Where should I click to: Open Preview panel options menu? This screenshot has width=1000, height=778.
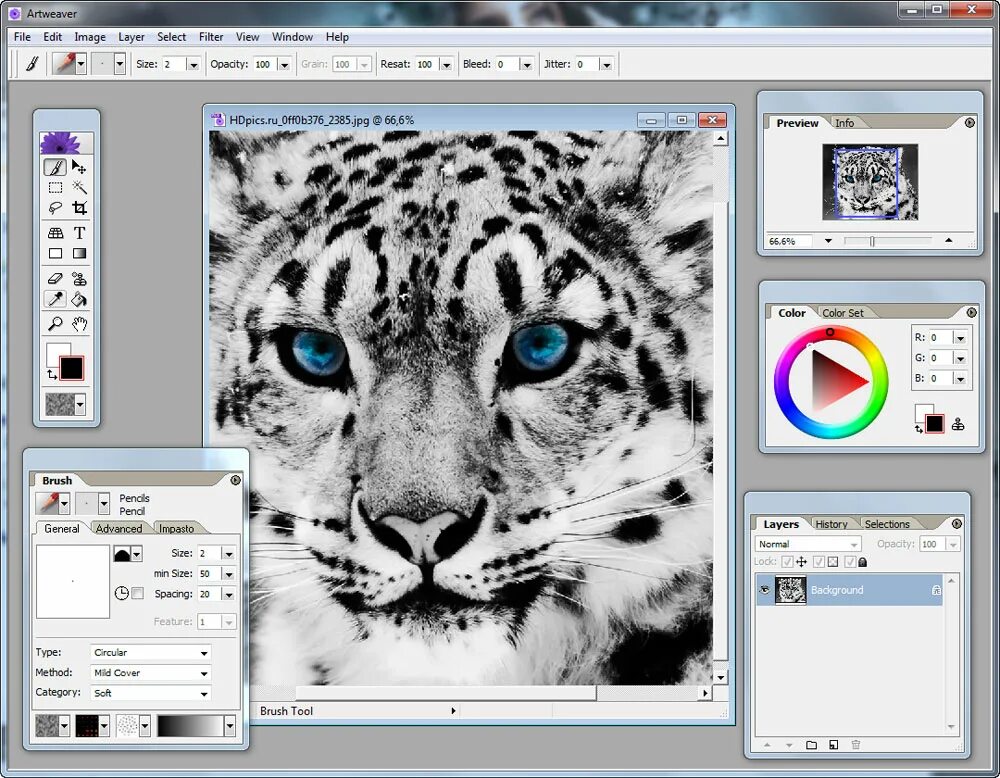tap(969, 122)
